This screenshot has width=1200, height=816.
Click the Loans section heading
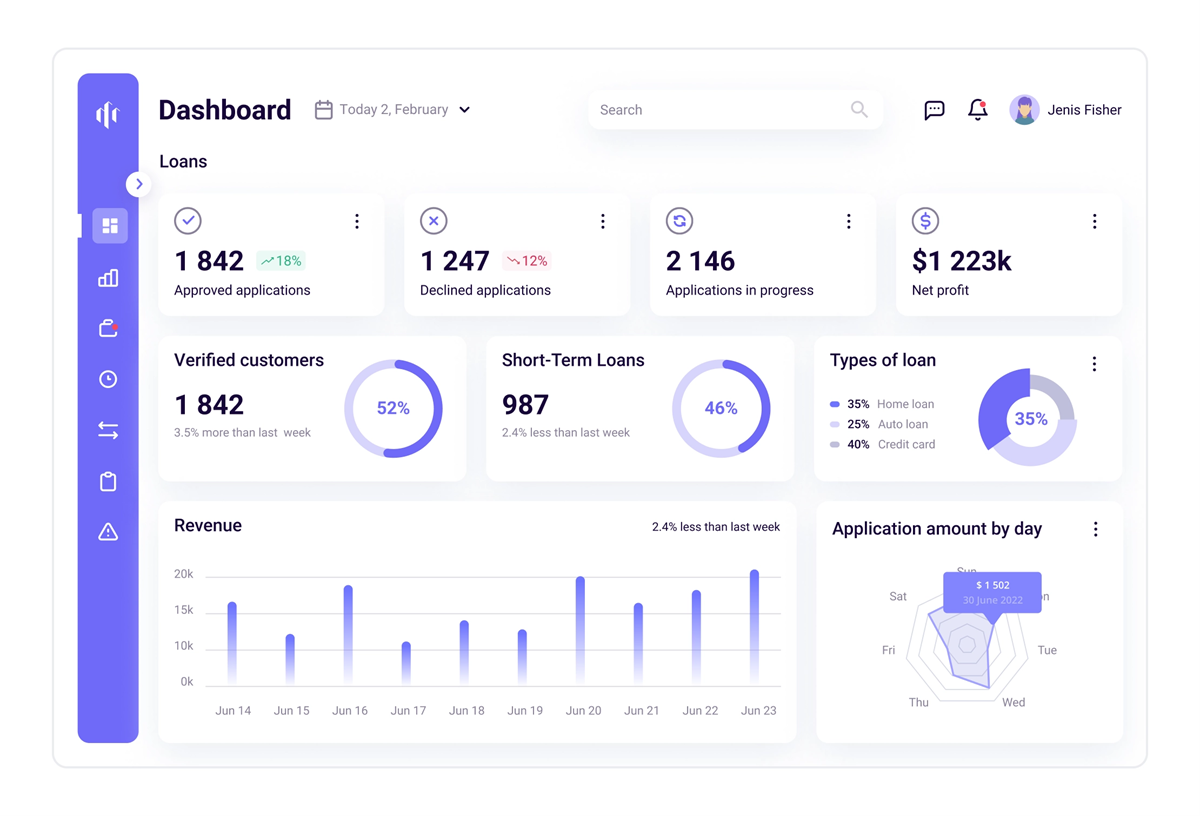coord(183,161)
